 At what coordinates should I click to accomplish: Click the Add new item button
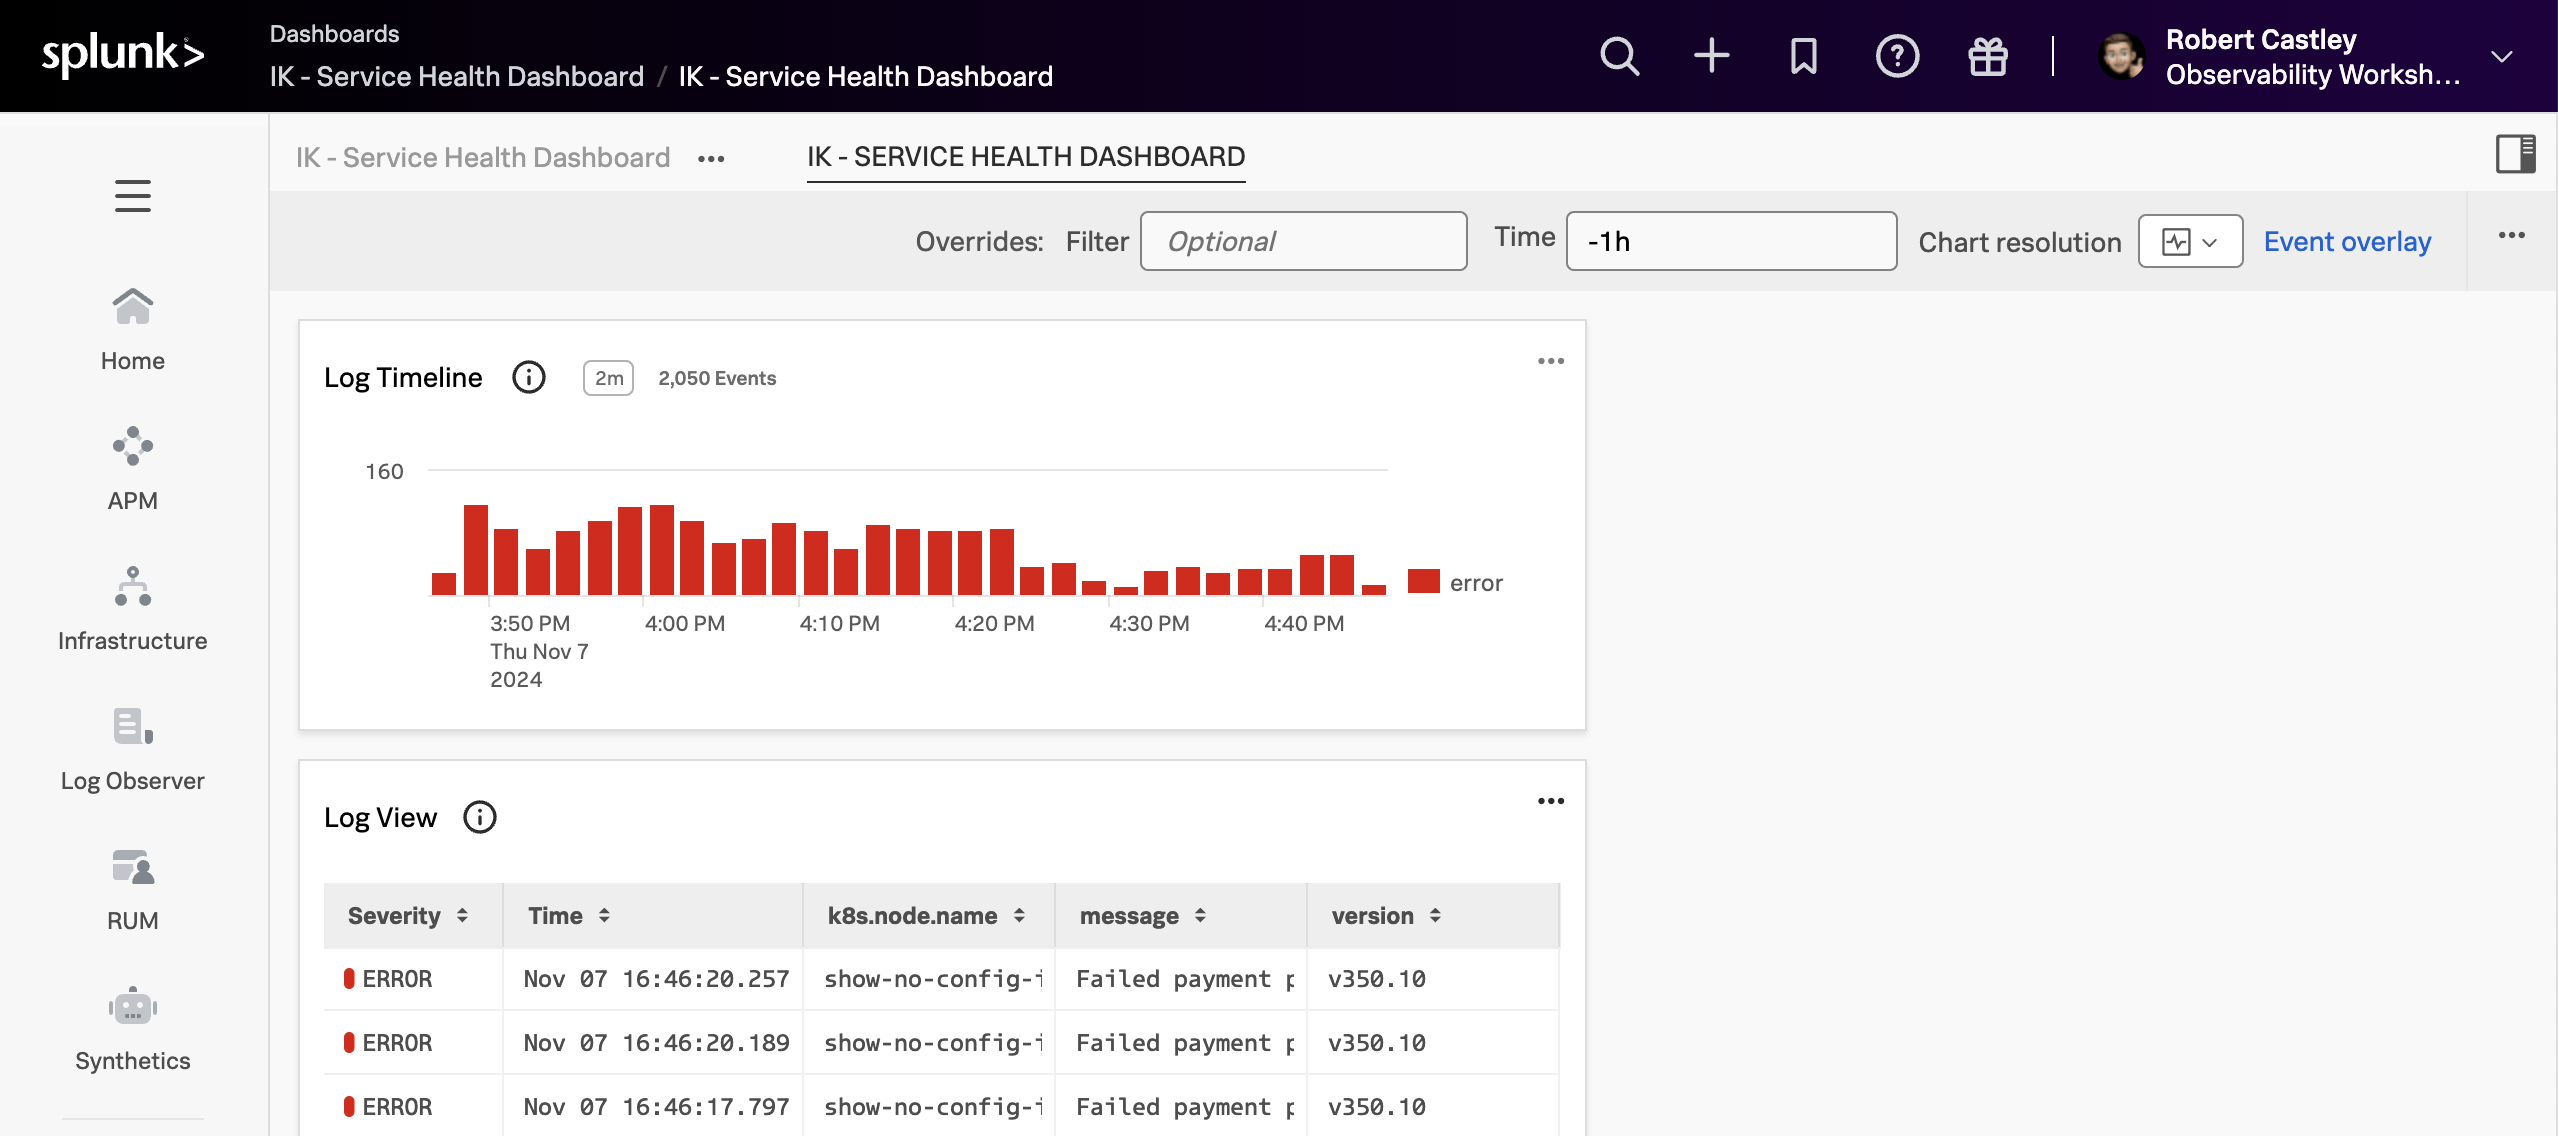[x=1711, y=55]
